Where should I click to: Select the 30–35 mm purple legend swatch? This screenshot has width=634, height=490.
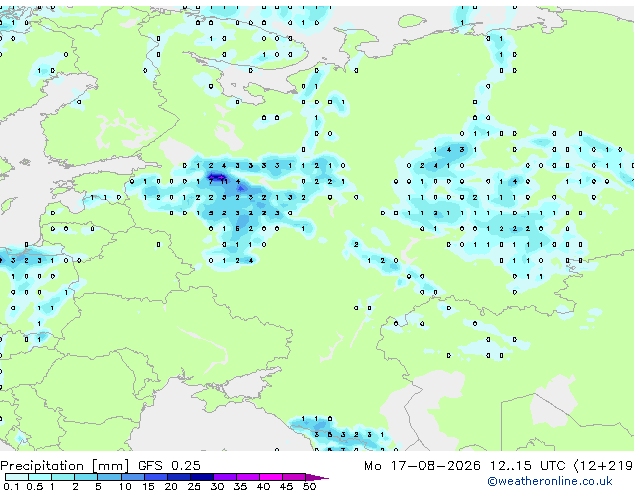(224, 477)
